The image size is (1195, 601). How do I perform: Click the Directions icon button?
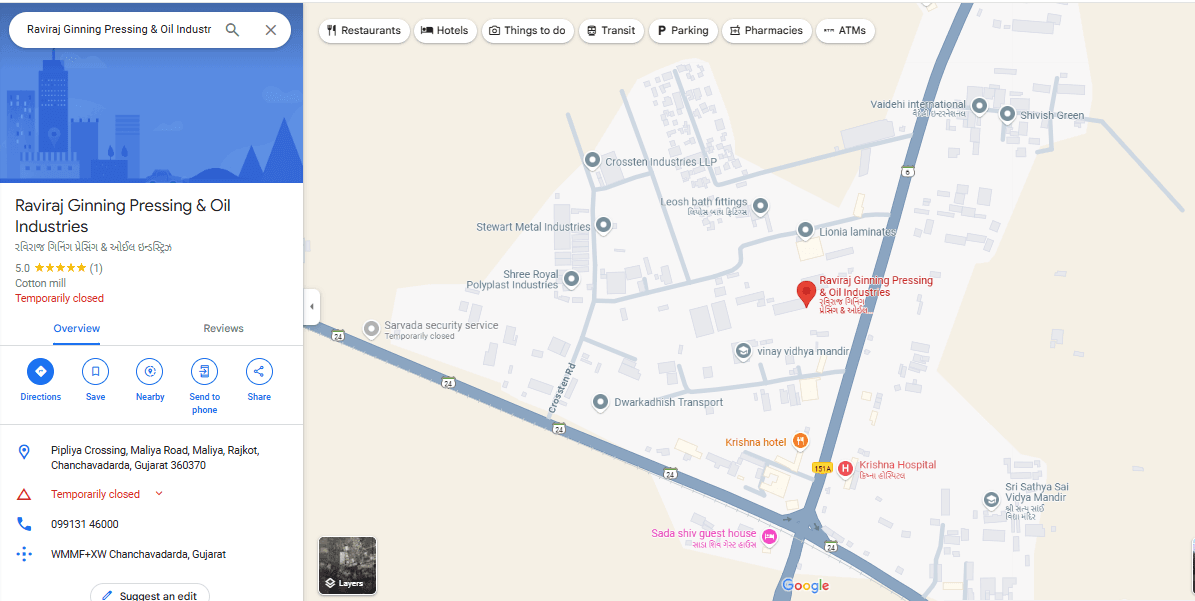[40, 372]
